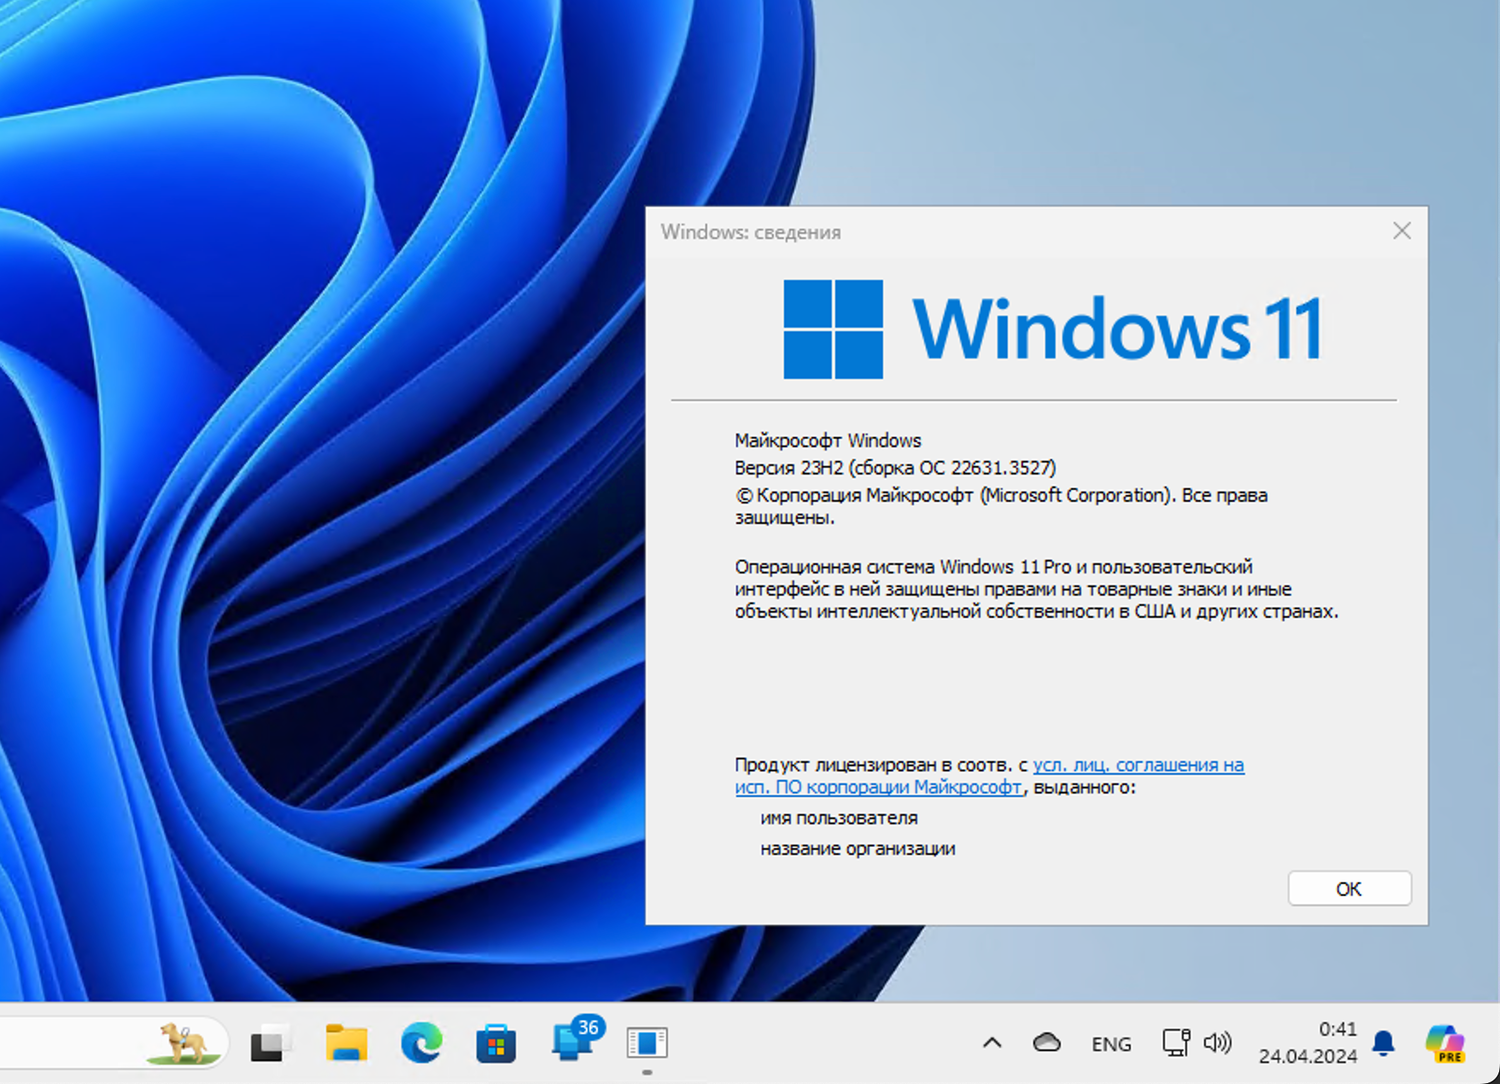Expand hidden system tray icons

991,1042
